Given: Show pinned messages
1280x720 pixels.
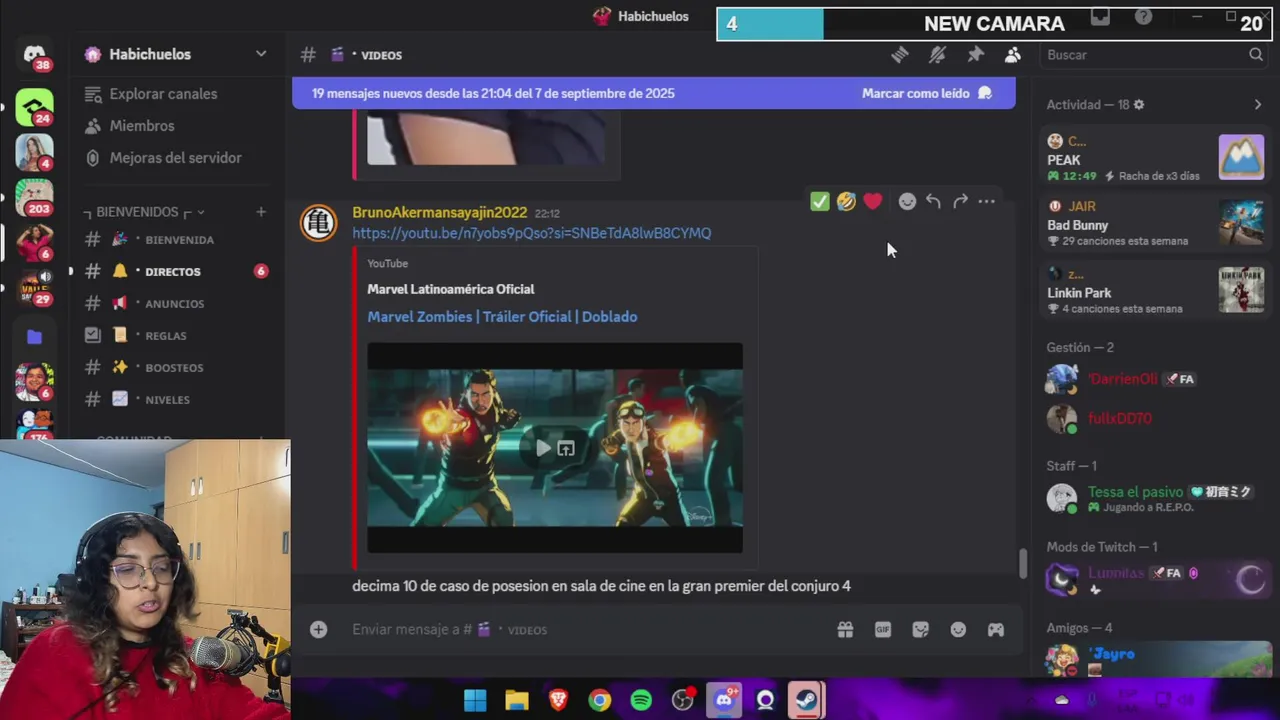Looking at the screenshot, I should point(975,55).
